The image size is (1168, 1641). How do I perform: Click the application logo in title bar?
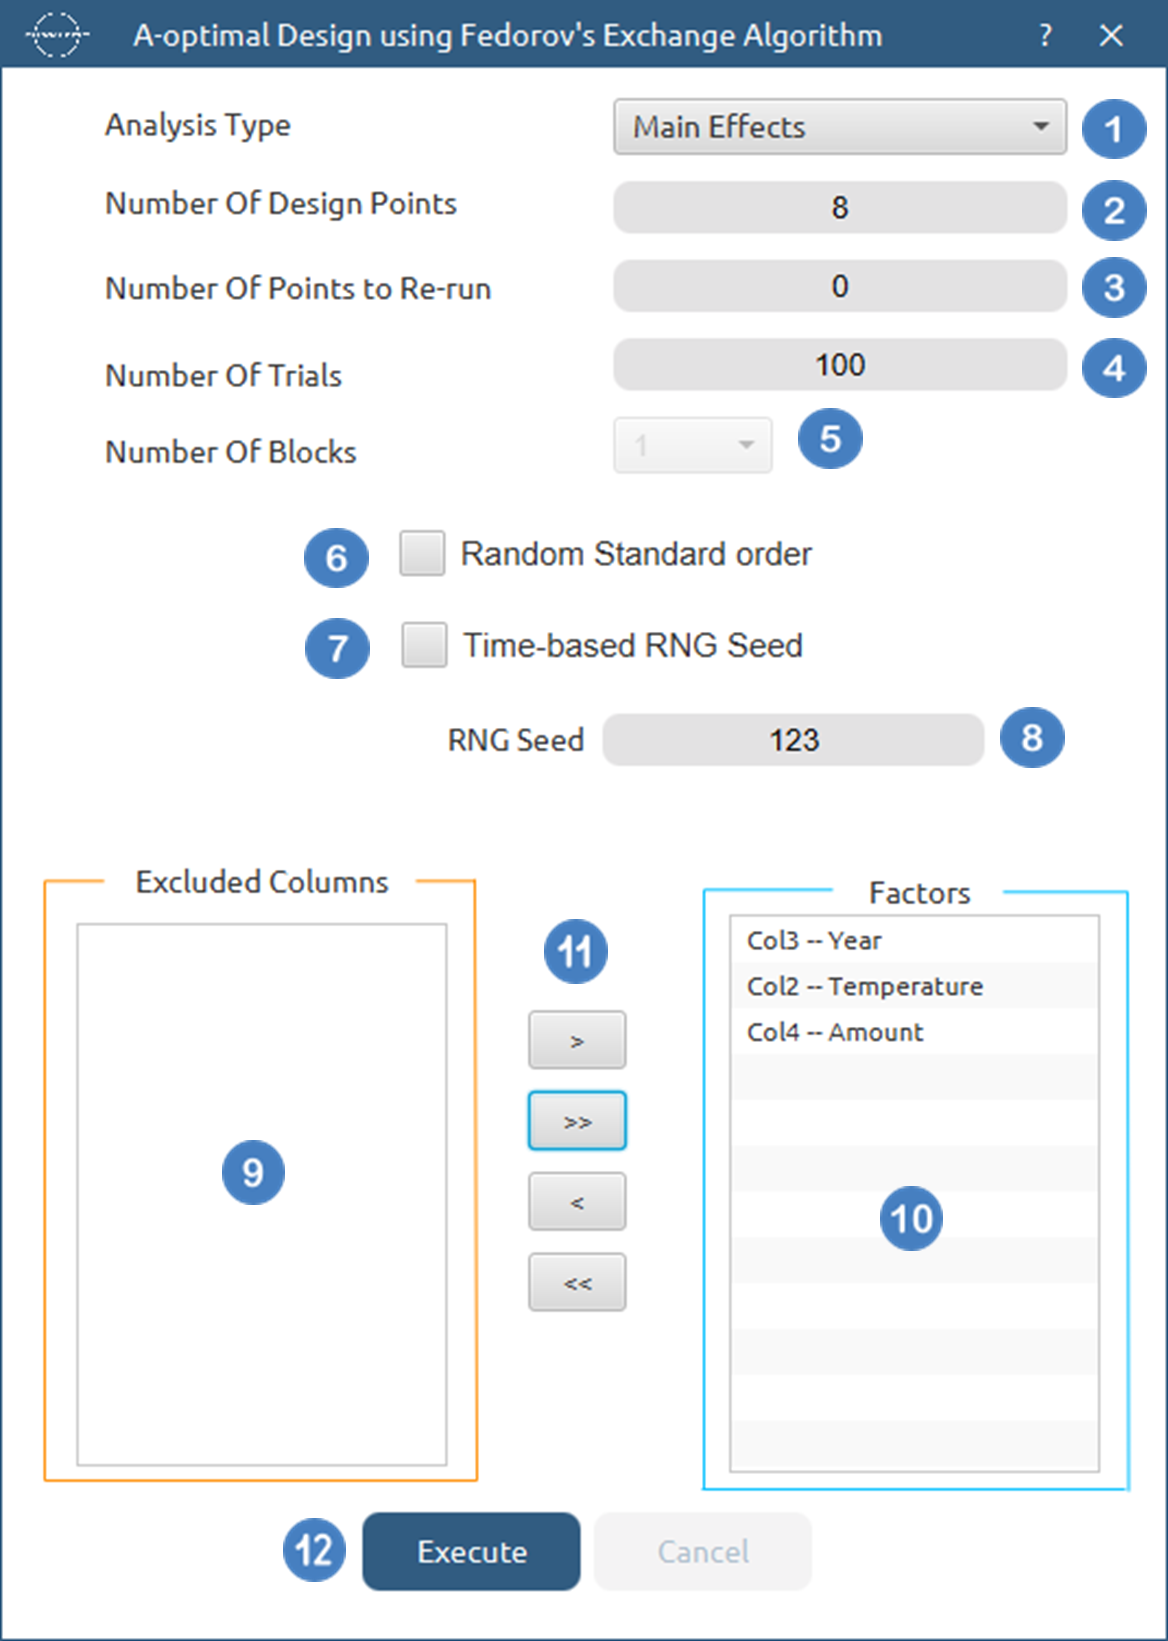[56, 35]
